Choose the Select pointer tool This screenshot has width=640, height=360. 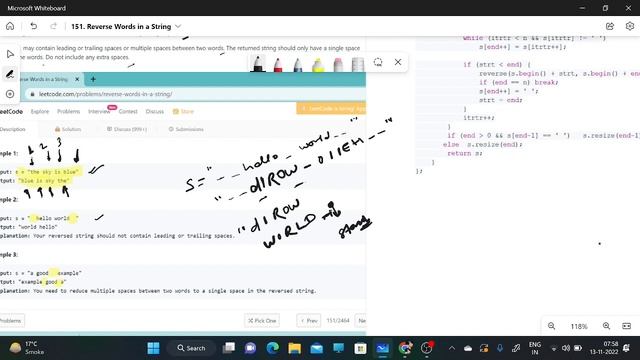click(10, 54)
